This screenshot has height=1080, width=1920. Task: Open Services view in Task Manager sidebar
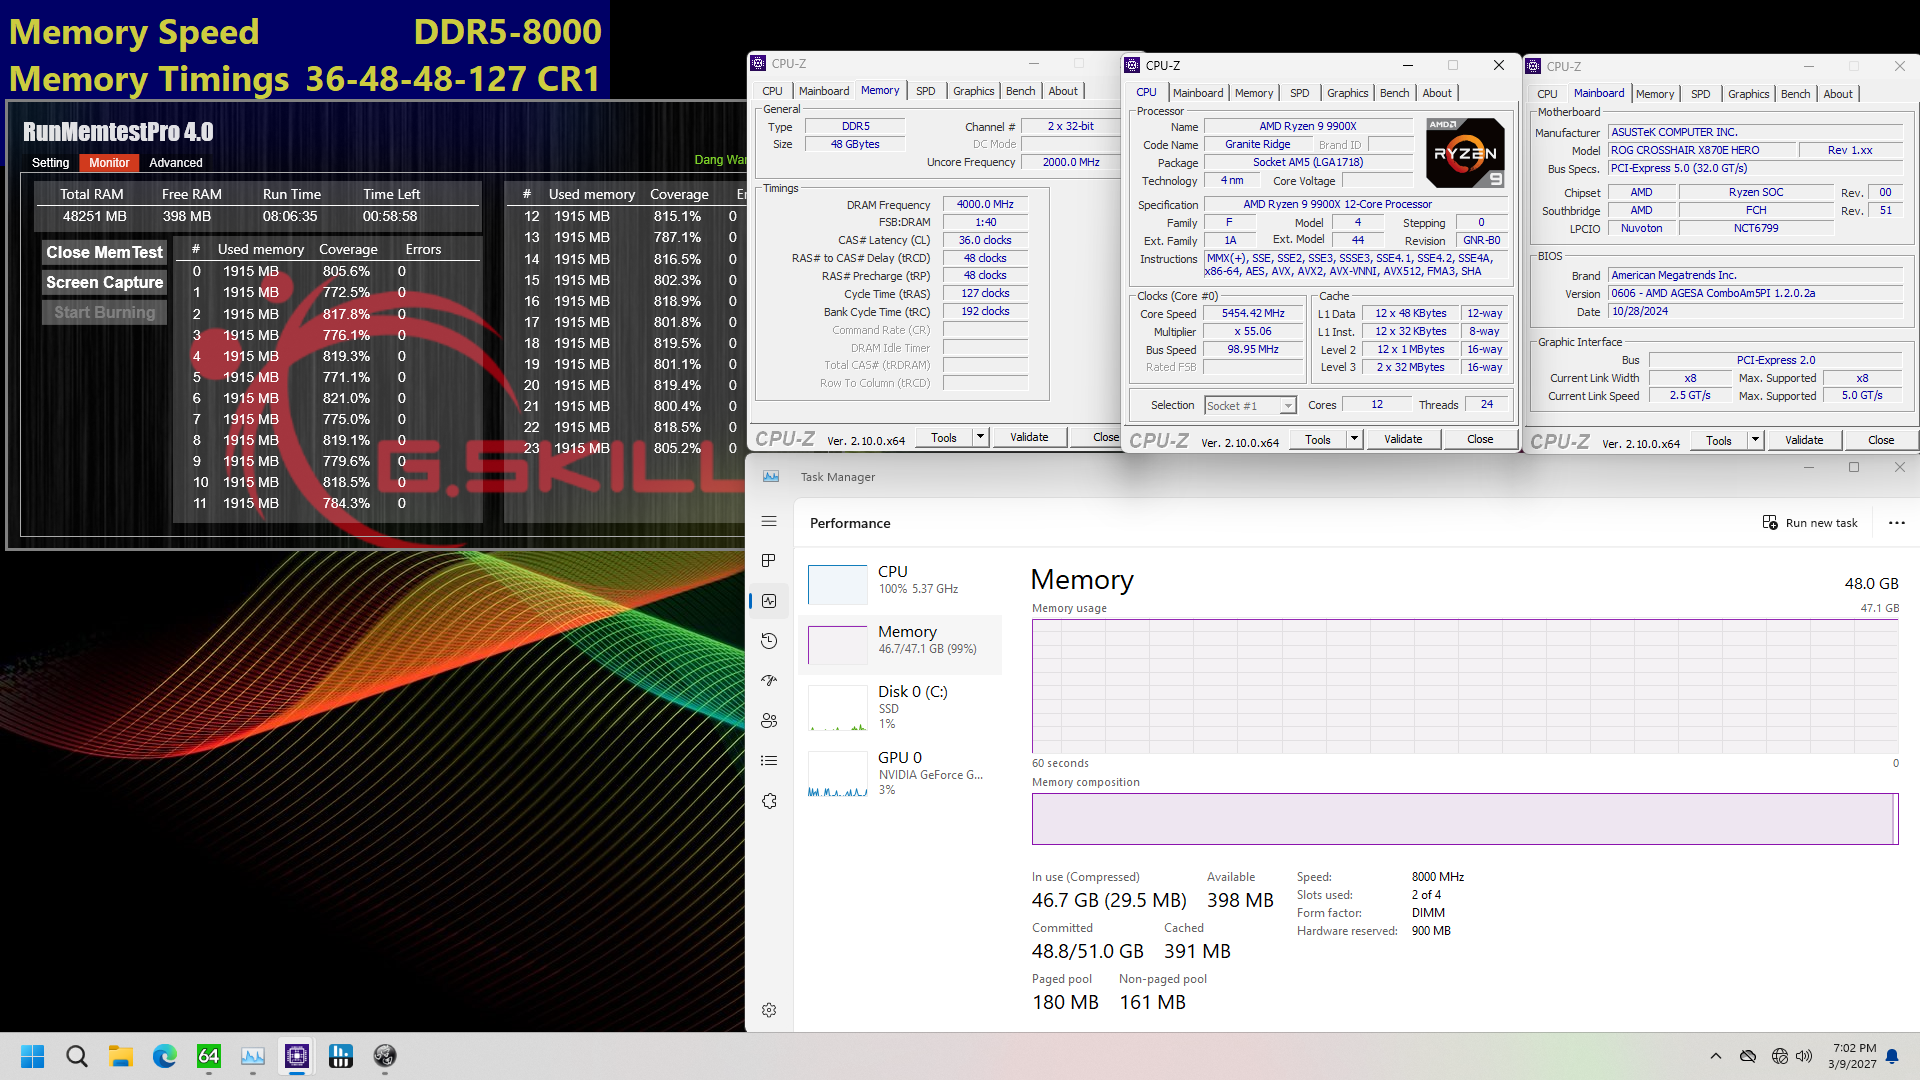(769, 800)
